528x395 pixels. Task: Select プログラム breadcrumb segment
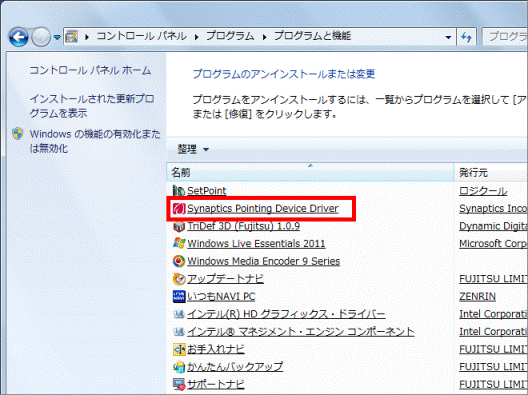pos(230,36)
